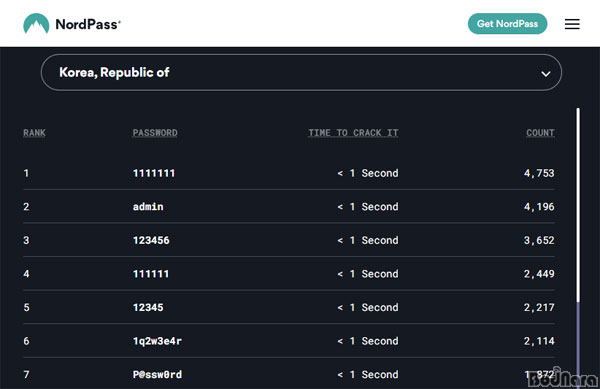Click the 2,449 count value
600x389 pixels.
tap(539, 274)
